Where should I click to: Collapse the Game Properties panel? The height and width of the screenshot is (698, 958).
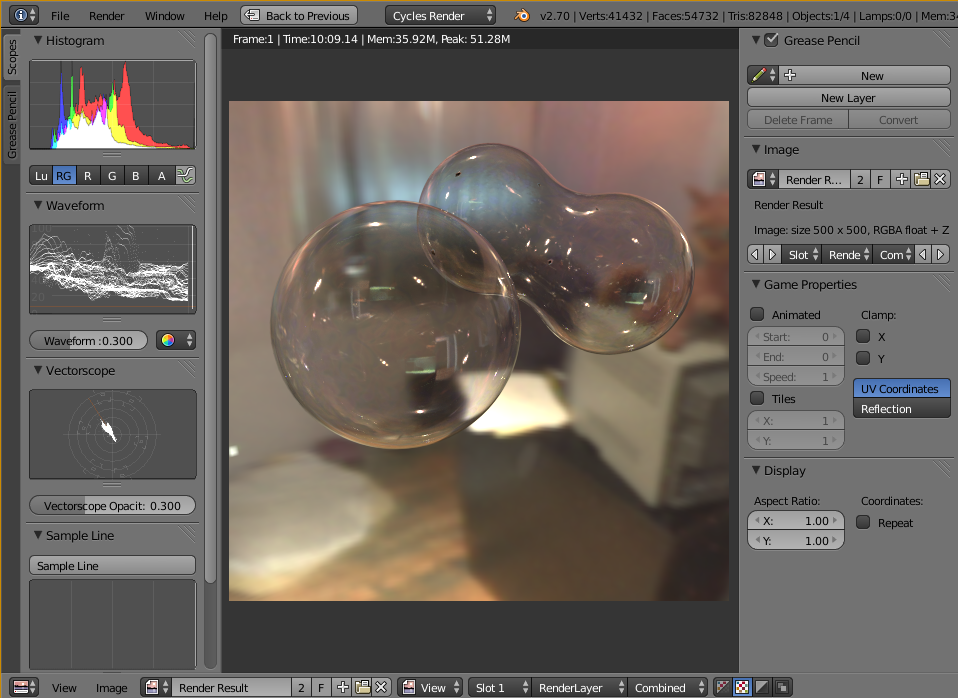(x=756, y=284)
